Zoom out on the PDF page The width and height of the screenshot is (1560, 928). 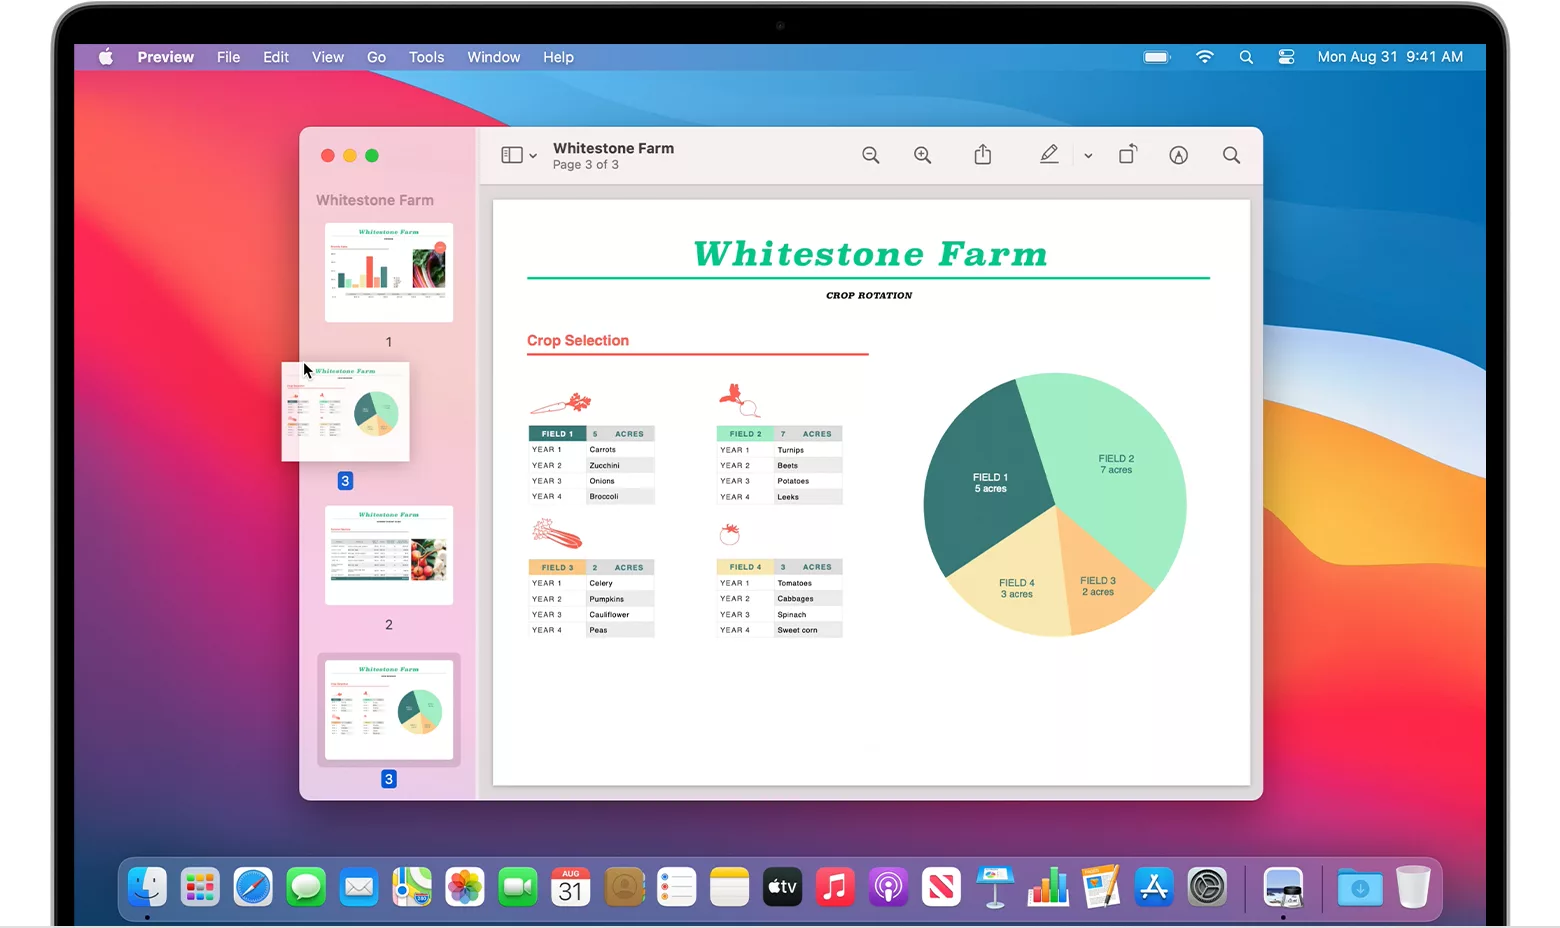coord(871,155)
